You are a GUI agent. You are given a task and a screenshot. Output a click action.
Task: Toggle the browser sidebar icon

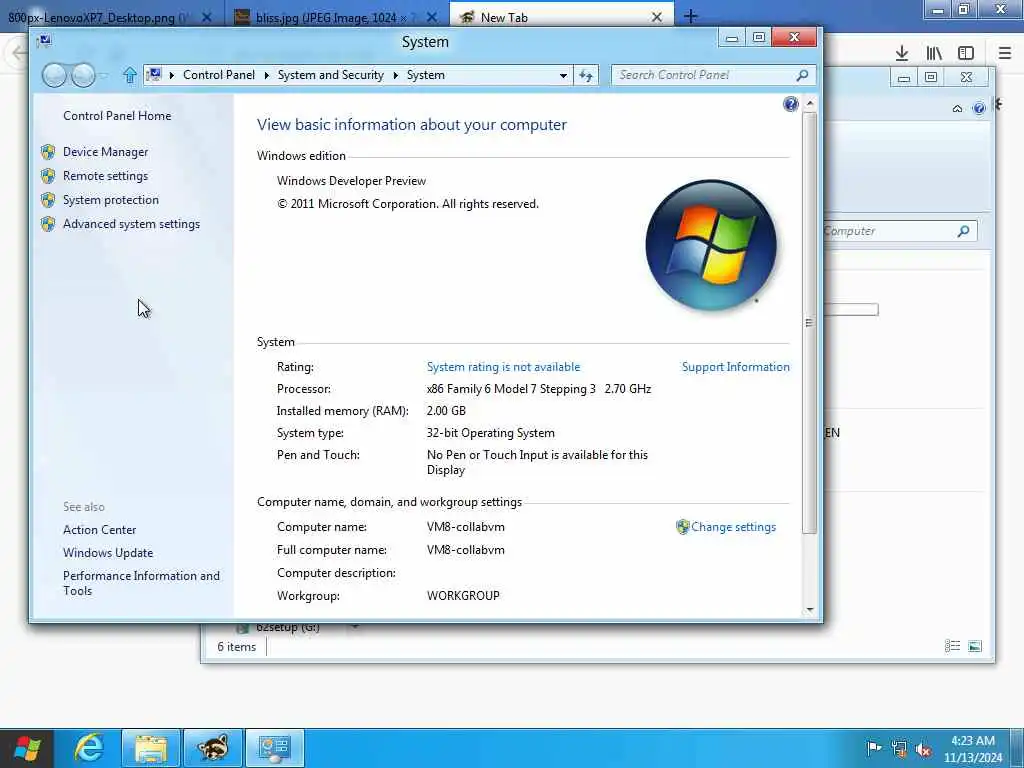click(966, 54)
